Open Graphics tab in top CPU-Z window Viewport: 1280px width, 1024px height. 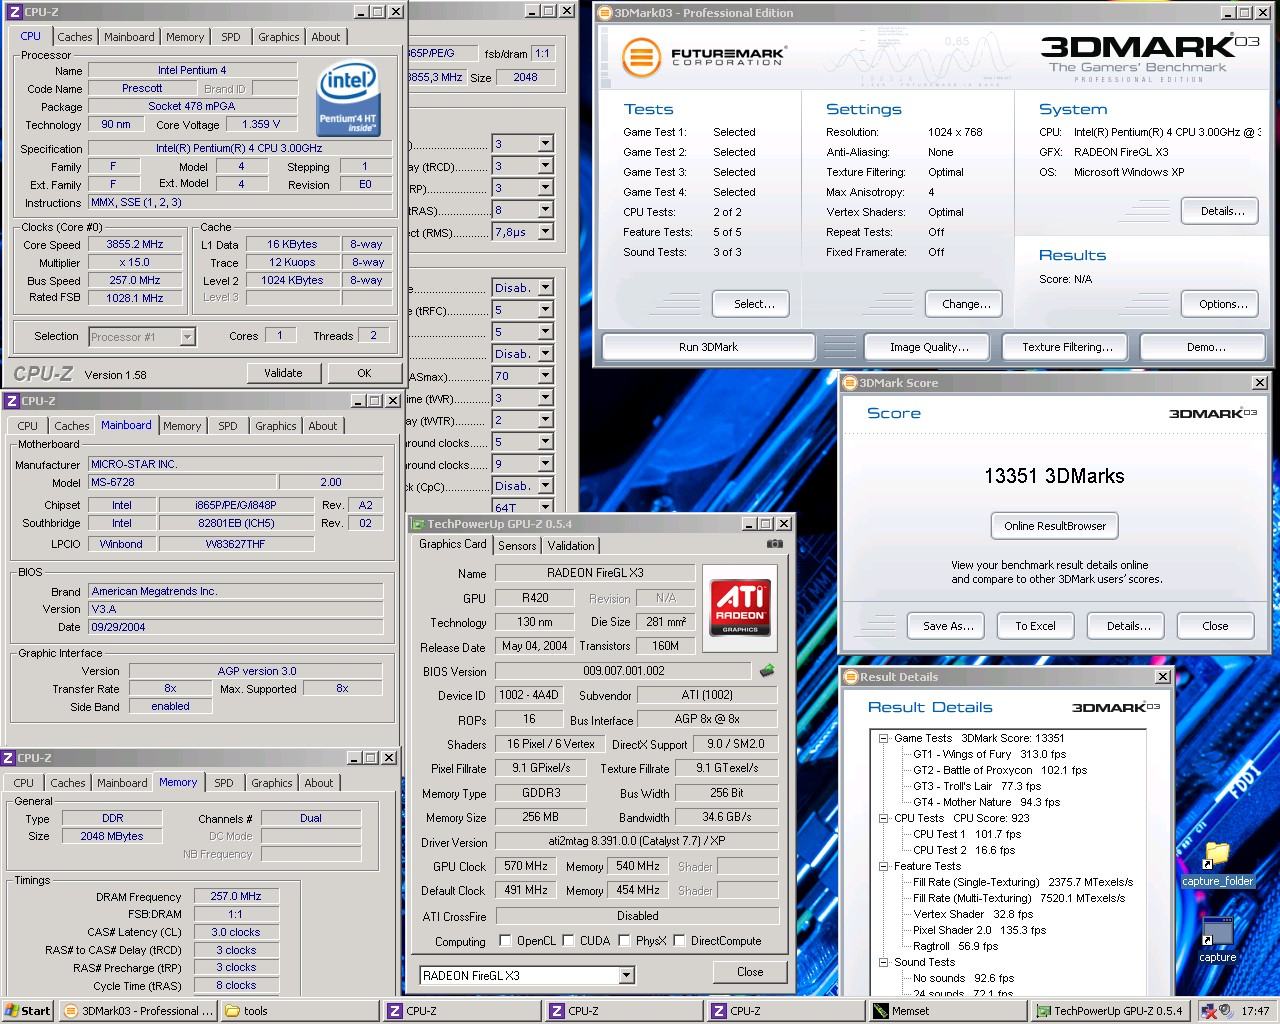[x=278, y=37]
